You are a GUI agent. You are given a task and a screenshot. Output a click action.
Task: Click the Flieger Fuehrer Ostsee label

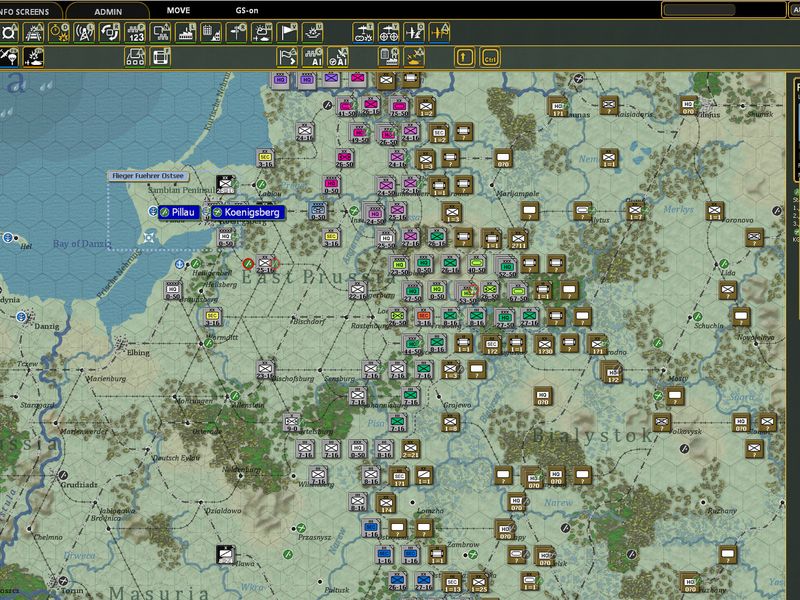[x=148, y=176]
